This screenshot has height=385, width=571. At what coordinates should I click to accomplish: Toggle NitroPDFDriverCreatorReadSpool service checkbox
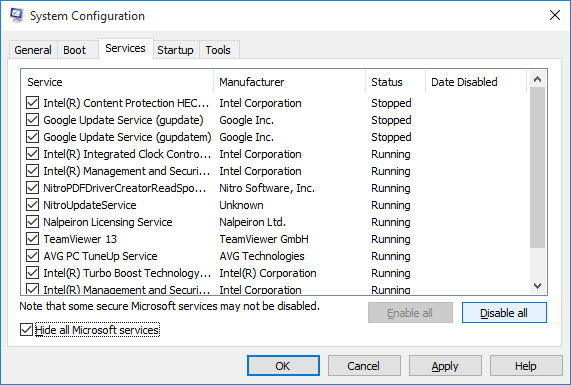click(x=32, y=188)
